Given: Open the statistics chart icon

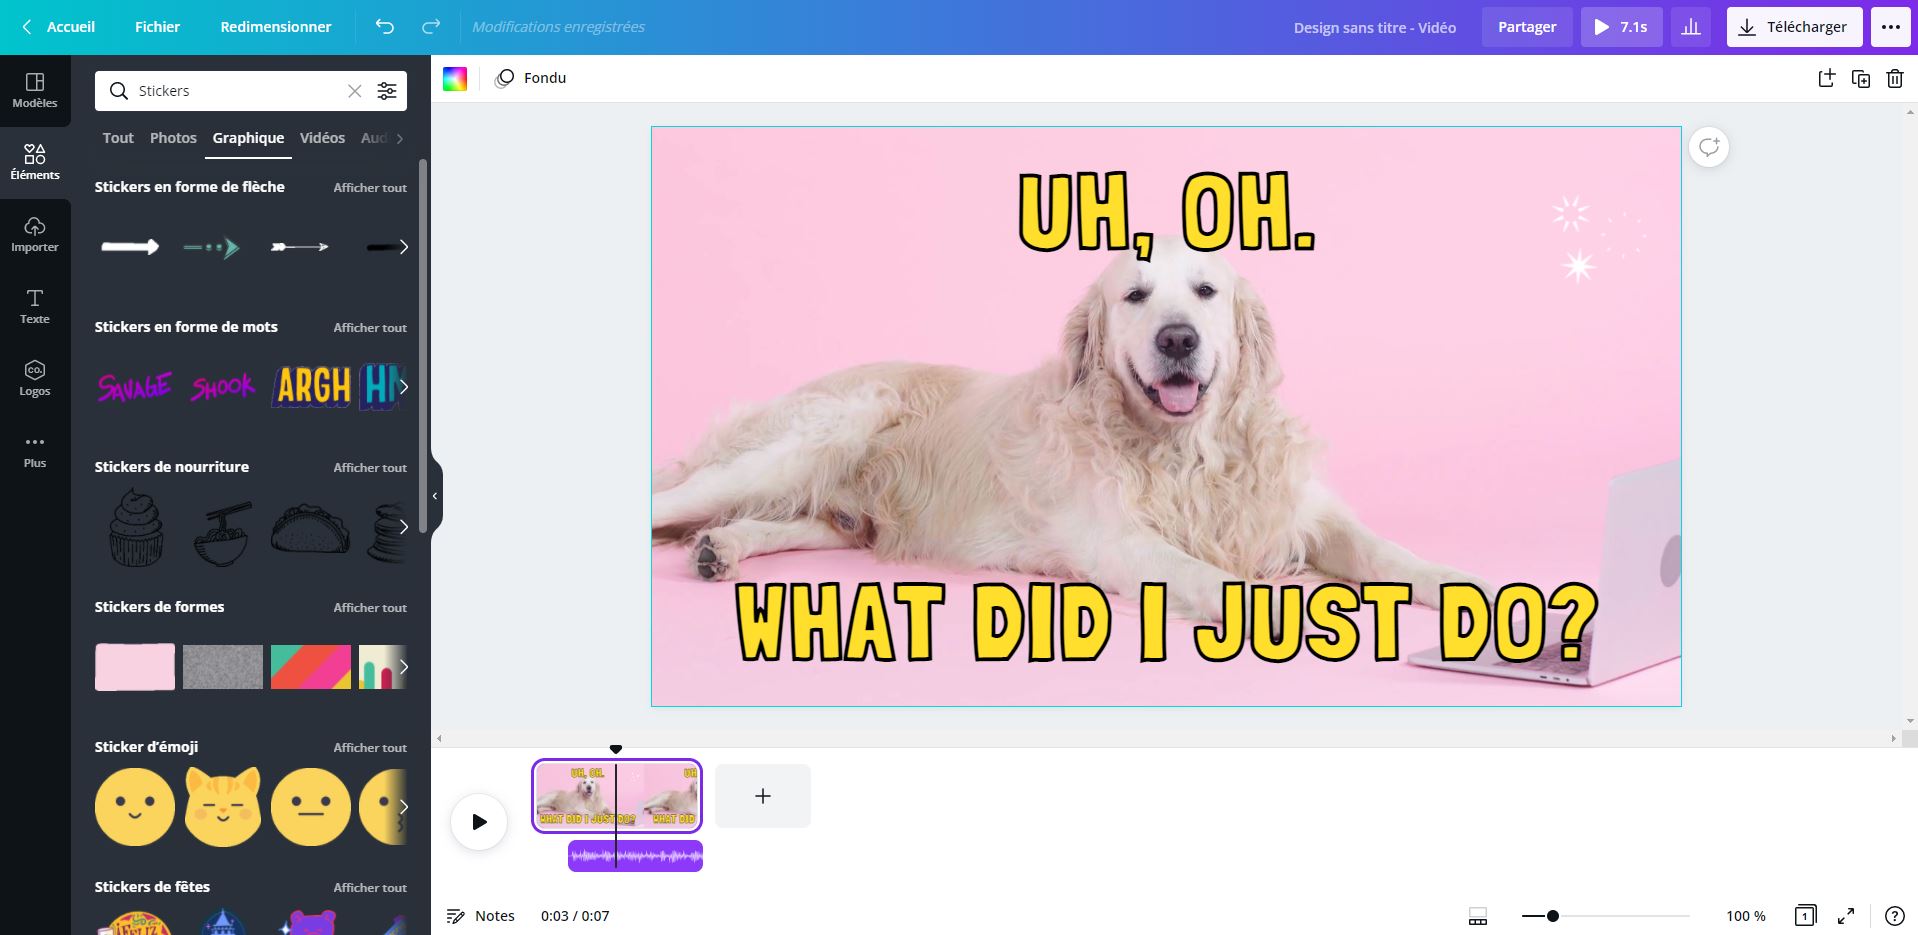Looking at the screenshot, I should [1691, 27].
